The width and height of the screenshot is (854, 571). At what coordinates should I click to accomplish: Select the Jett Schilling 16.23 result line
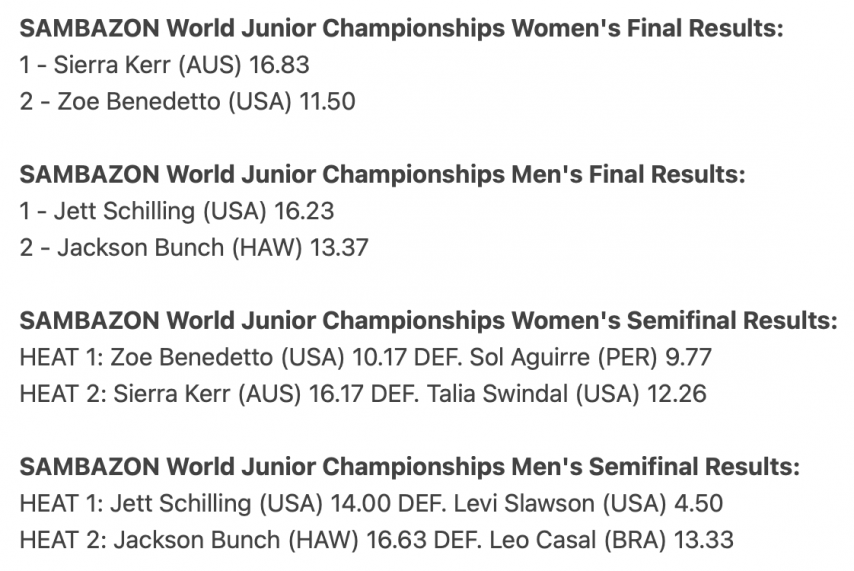176,211
